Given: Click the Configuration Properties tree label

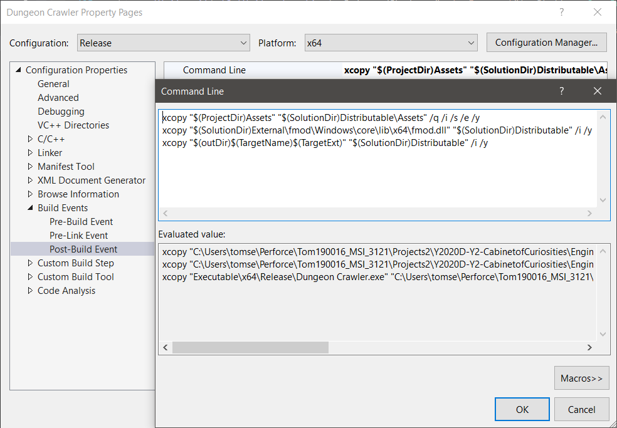Looking at the screenshot, I should 76,70.
